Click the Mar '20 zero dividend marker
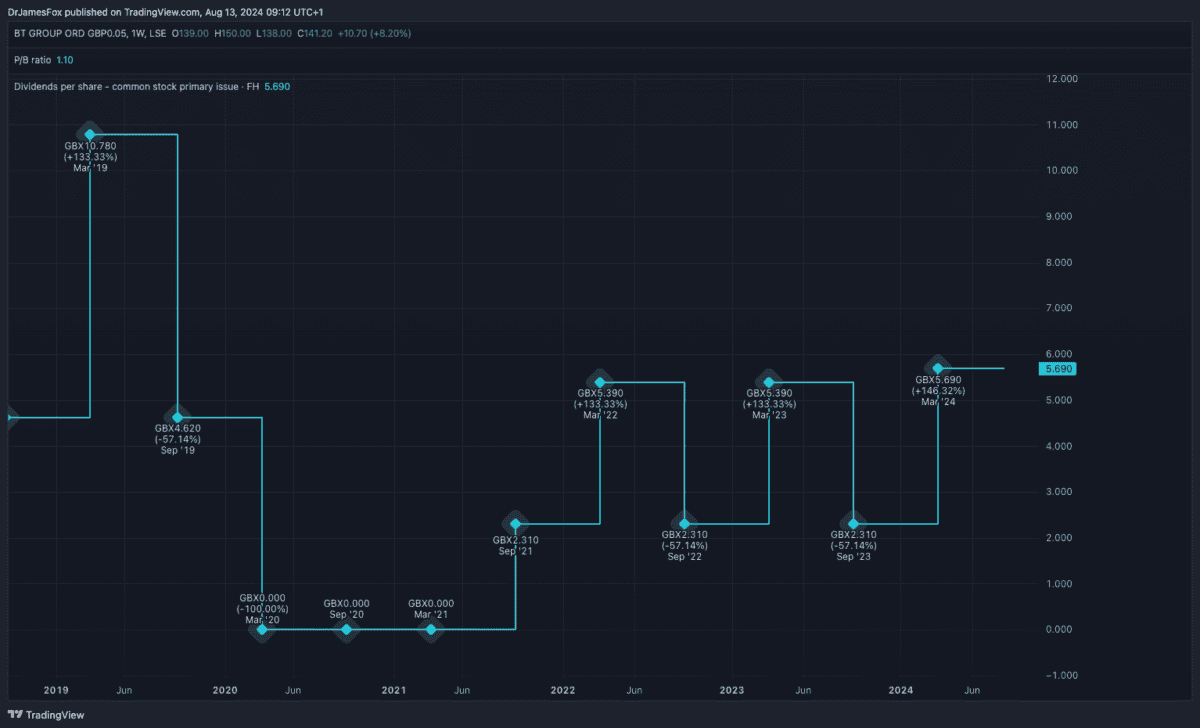The image size is (1200, 728). (x=262, y=629)
